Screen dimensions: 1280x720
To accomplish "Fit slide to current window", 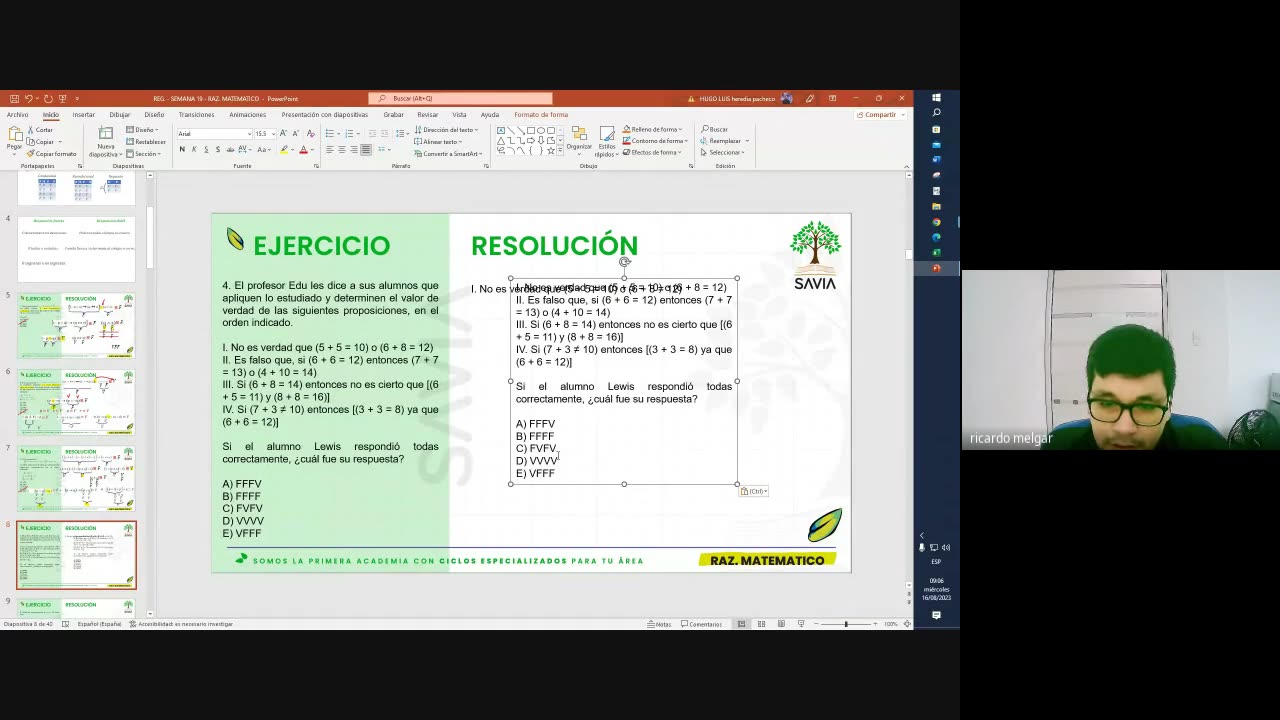I will (907, 624).
